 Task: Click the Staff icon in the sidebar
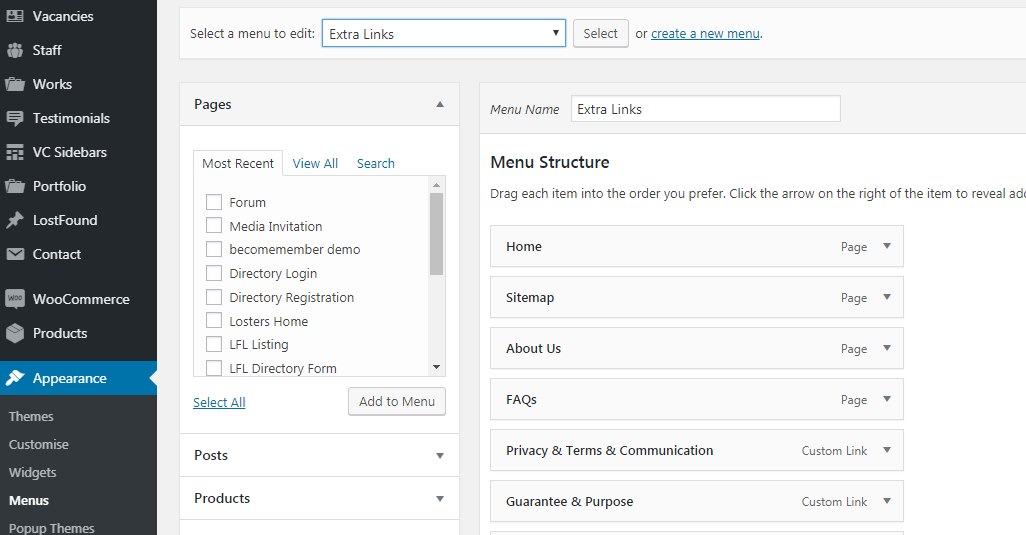point(15,50)
